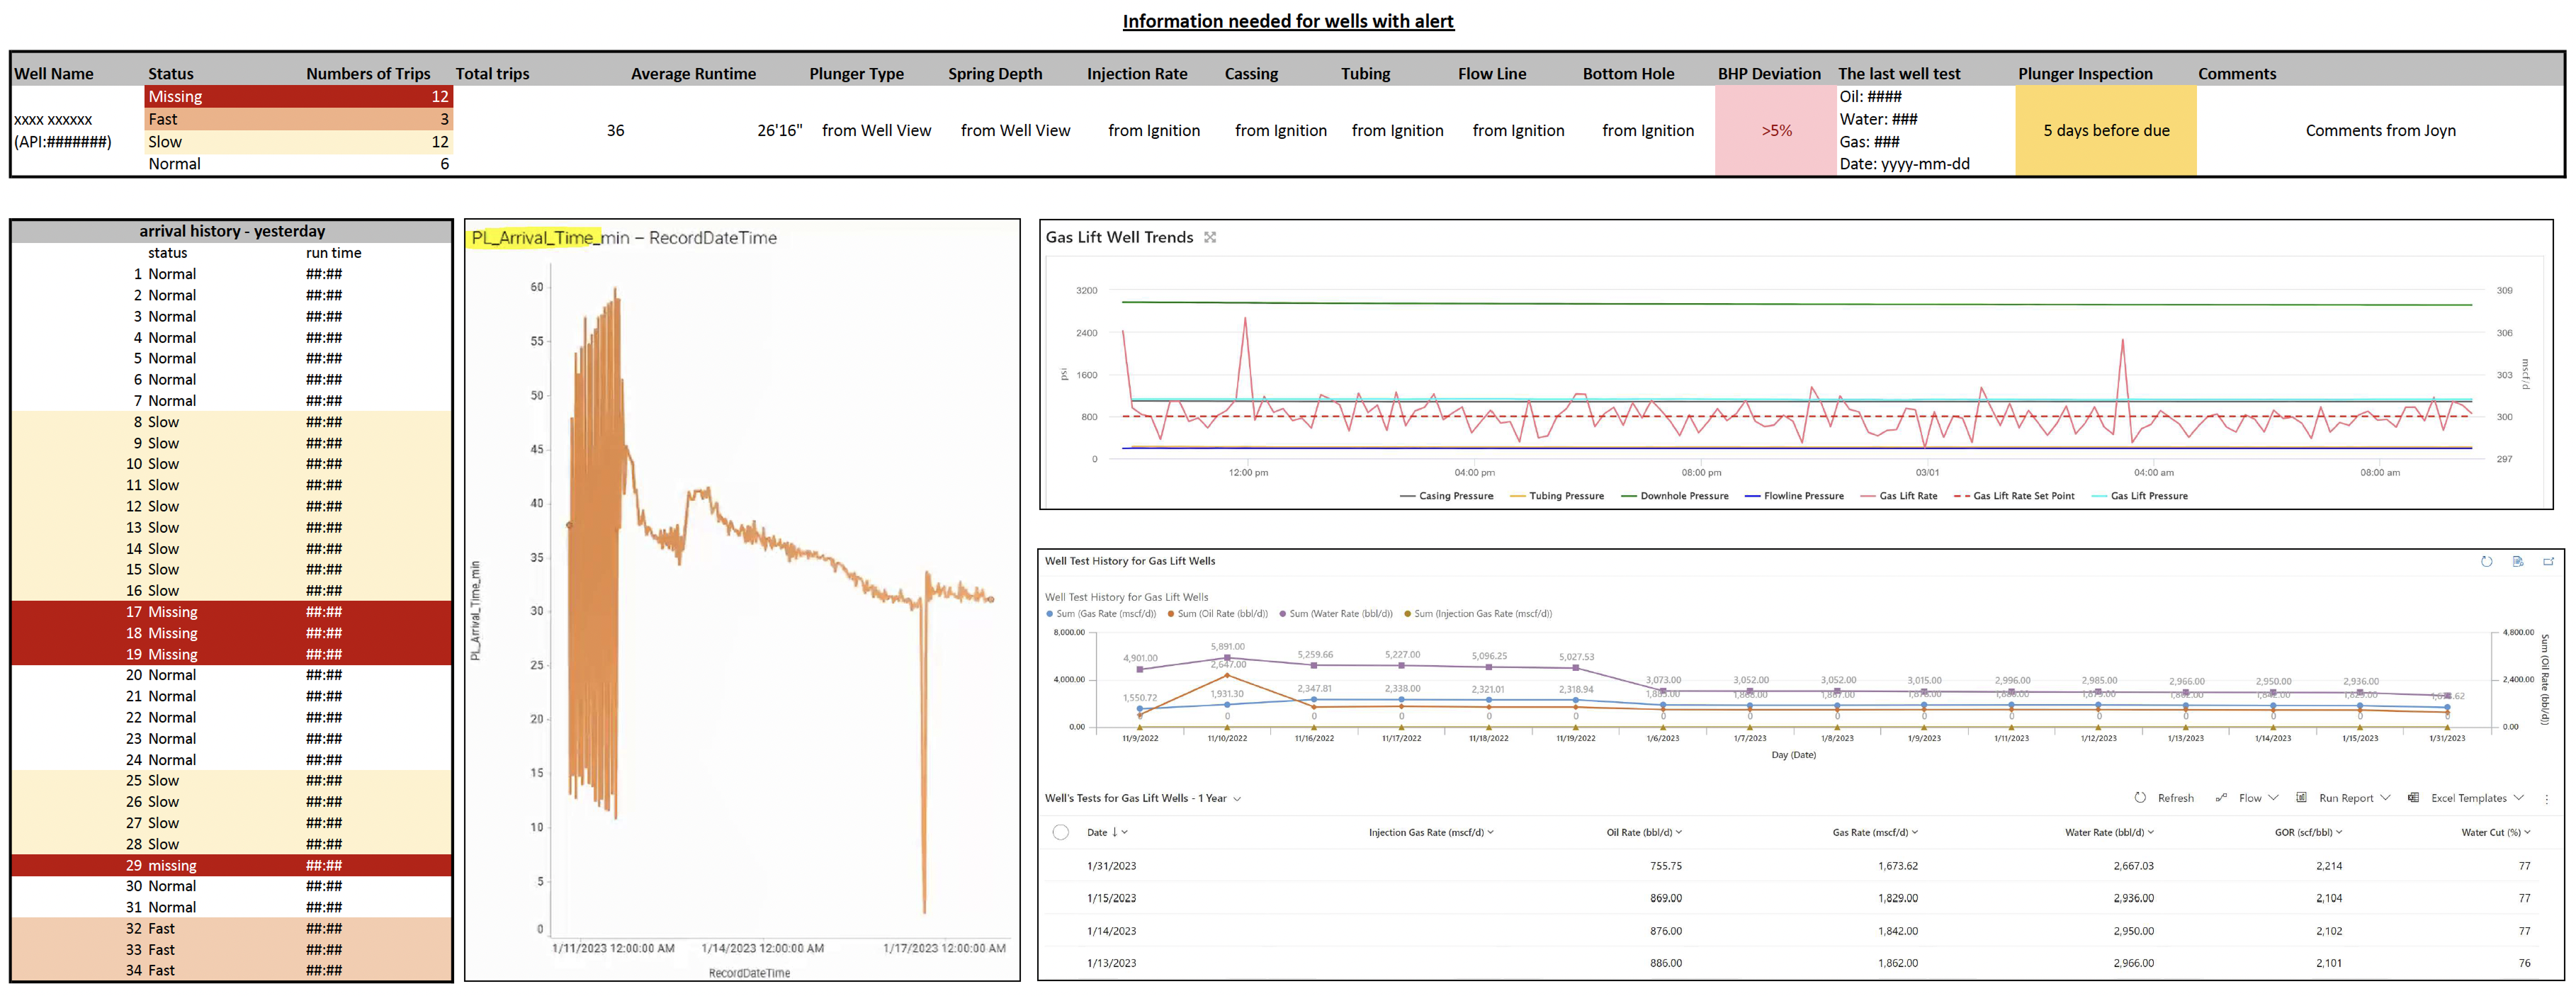Click the Run Report icon

(x=2301, y=797)
